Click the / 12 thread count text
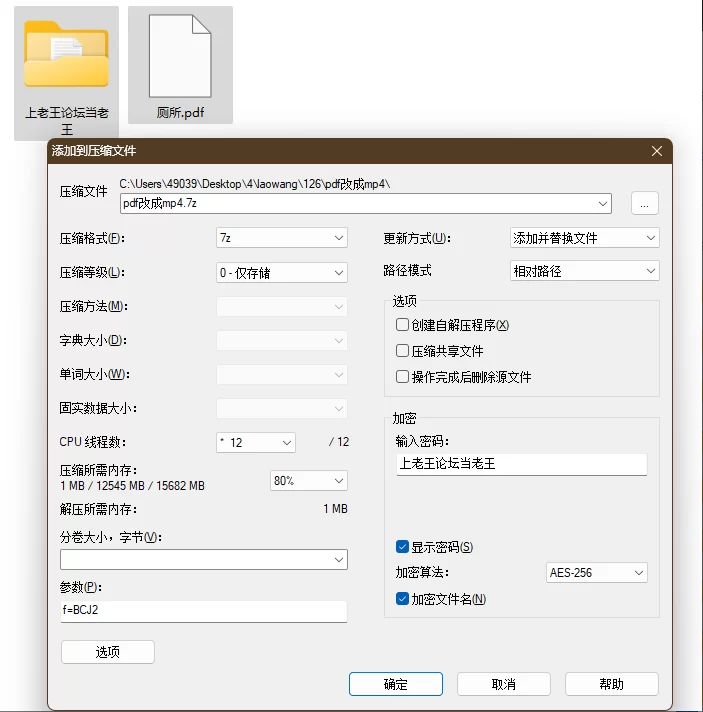Image resolution: width=703 pixels, height=712 pixels. [339, 442]
